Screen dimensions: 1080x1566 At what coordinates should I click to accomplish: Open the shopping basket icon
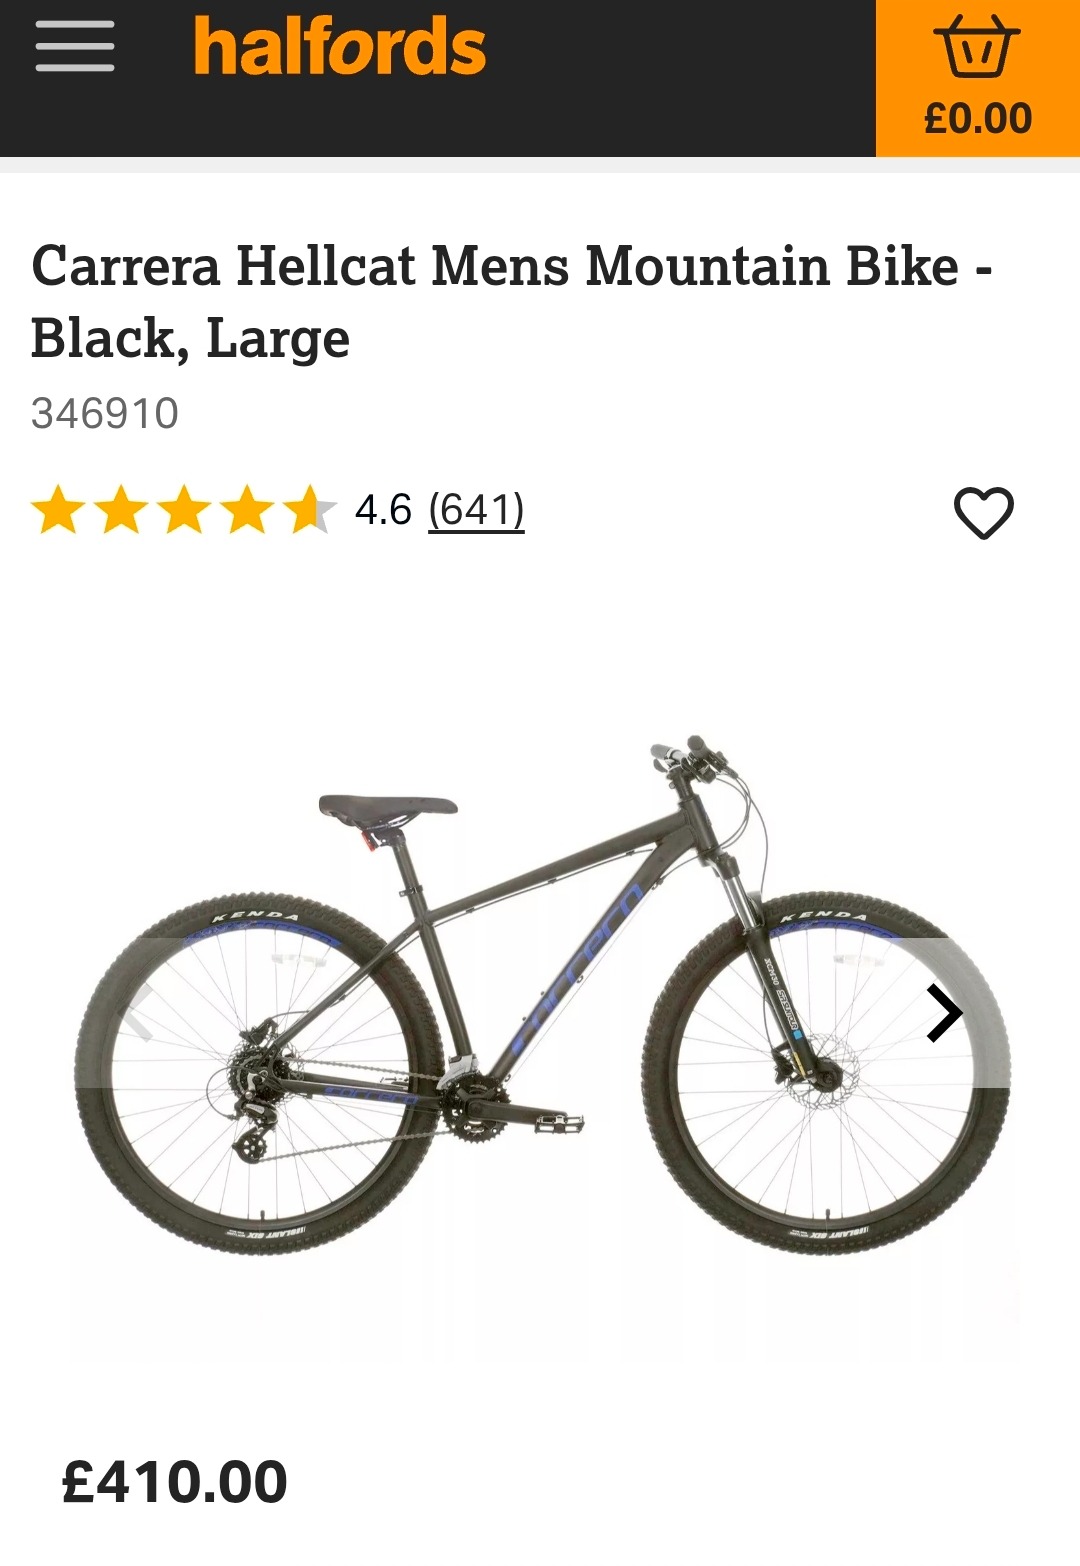(x=977, y=46)
